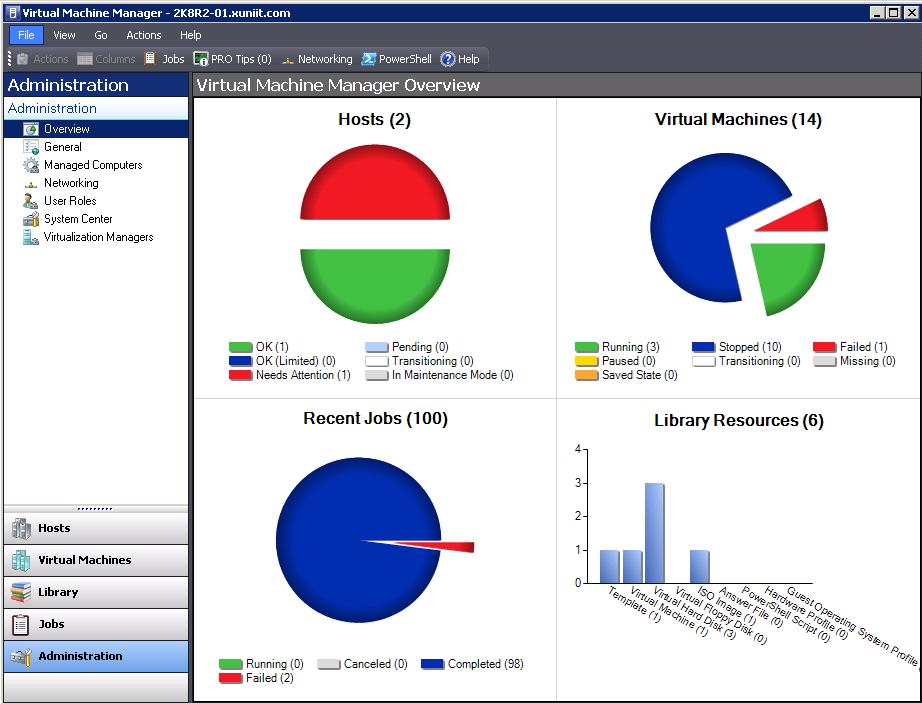Click "Saved State (0)" legend text
This screenshot has height=704, width=922.
[640, 375]
